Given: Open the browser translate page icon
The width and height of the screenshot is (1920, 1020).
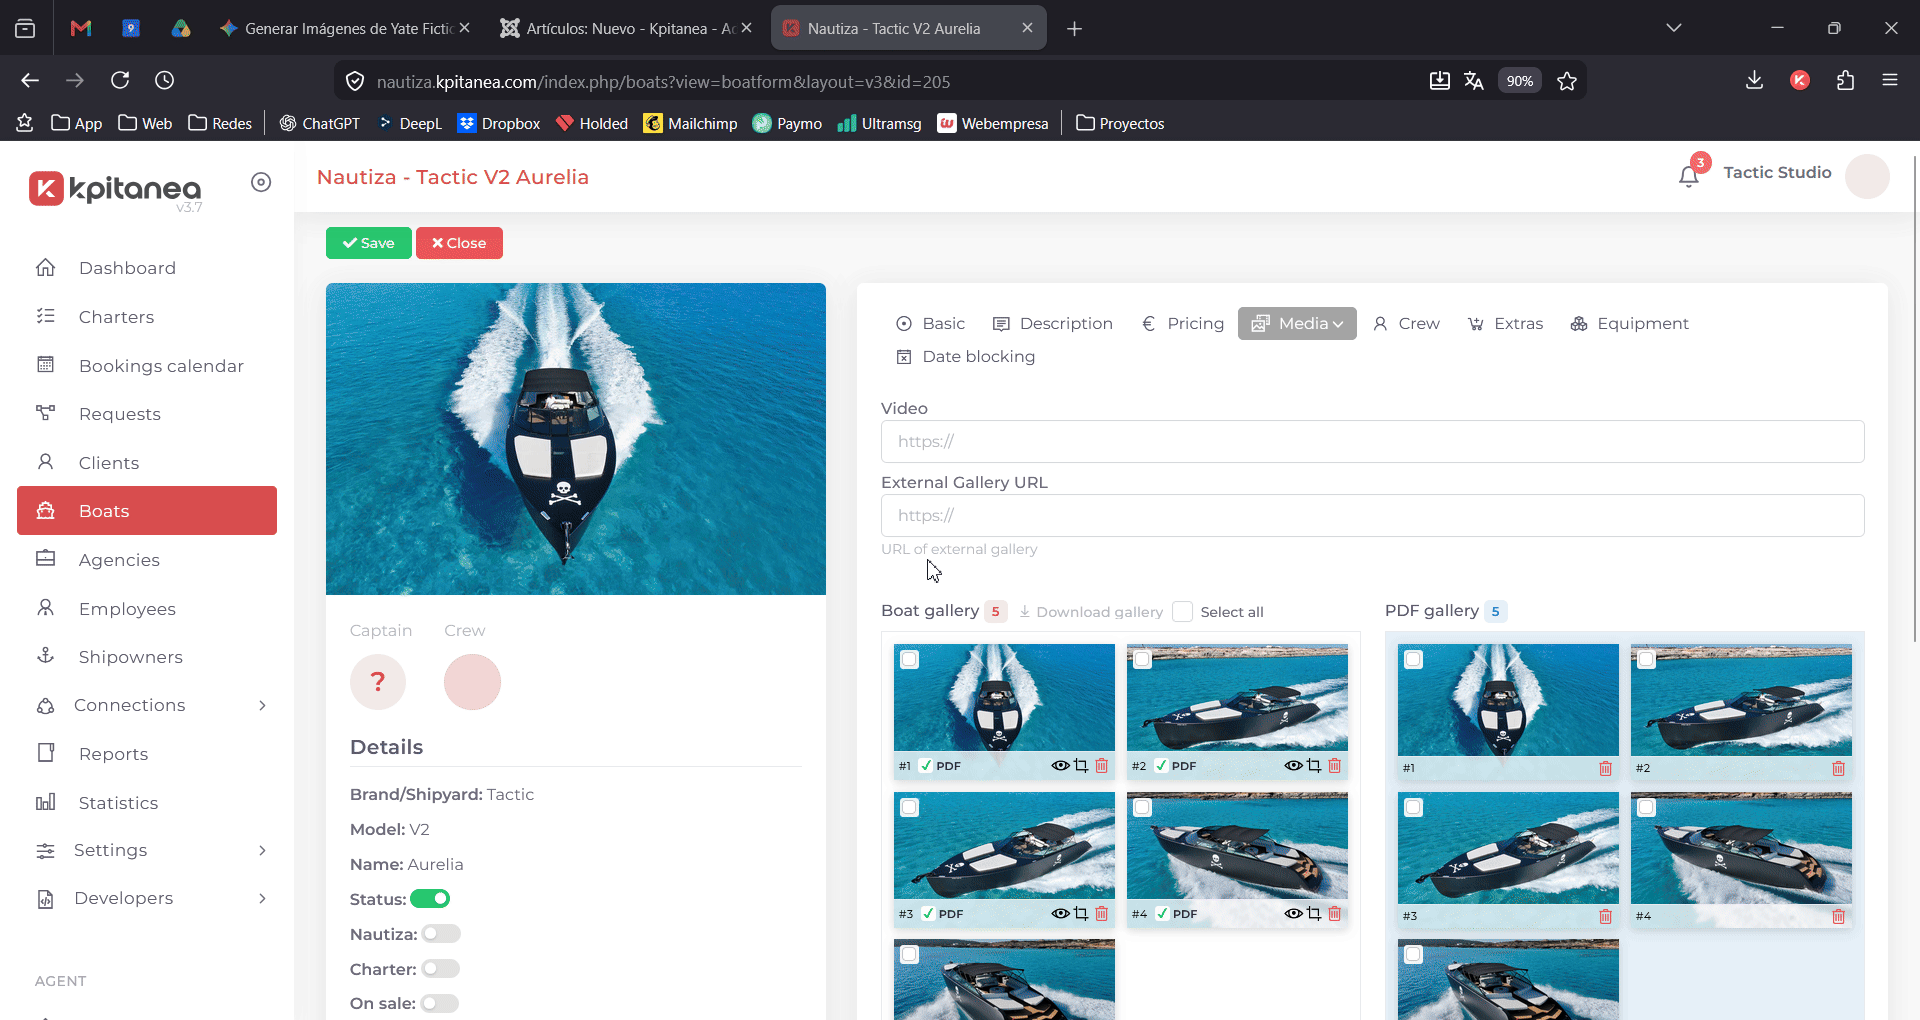Looking at the screenshot, I should 1474,81.
